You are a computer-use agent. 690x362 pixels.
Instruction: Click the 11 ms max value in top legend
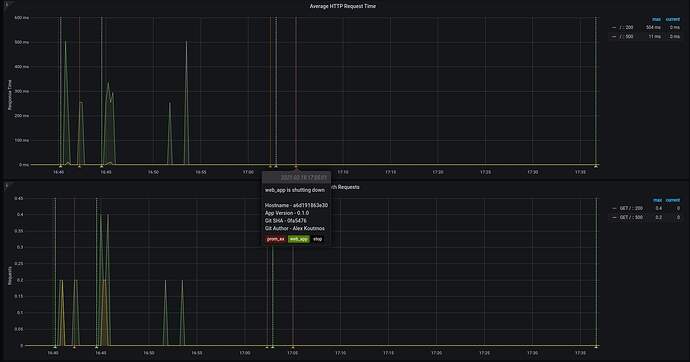654,37
